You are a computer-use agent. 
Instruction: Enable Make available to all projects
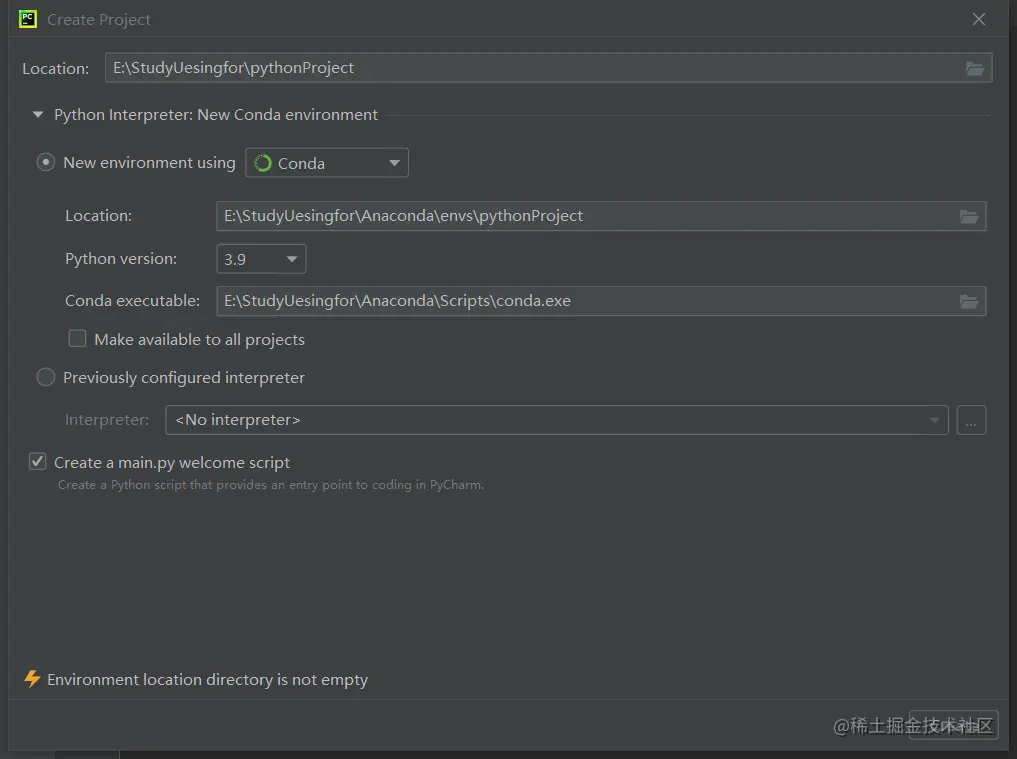(x=77, y=339)
